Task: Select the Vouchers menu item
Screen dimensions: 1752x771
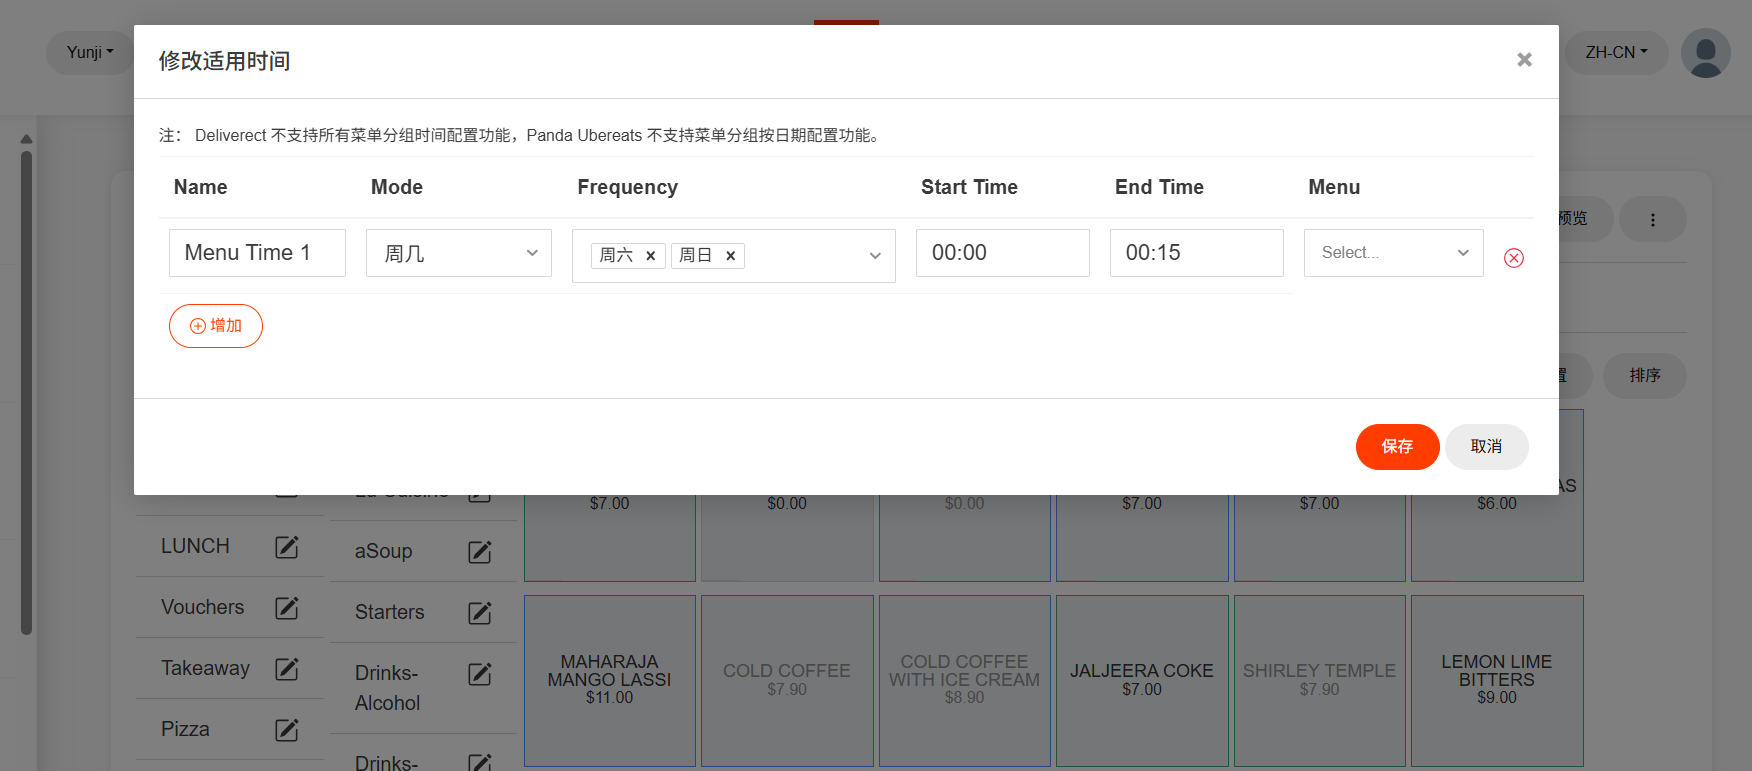Action: click(202, 607)
